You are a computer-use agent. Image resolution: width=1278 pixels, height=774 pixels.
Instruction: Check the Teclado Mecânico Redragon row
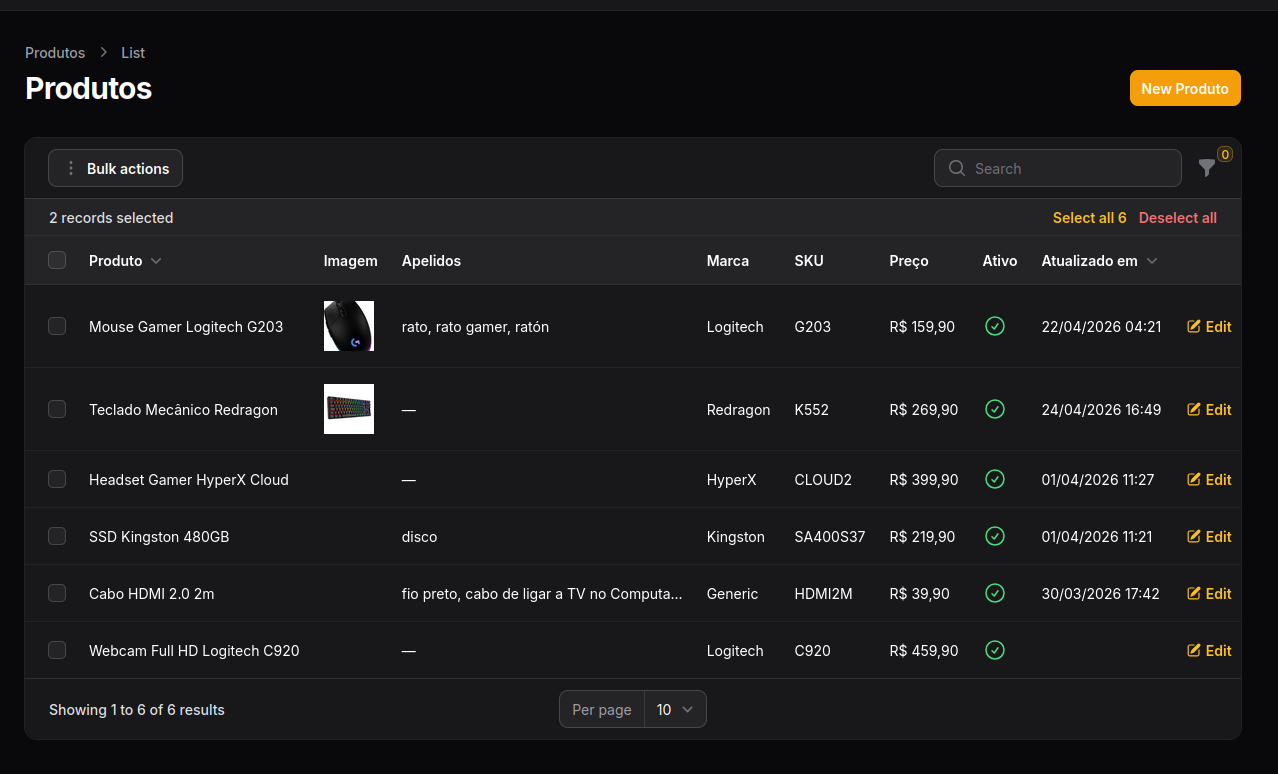tap(57, 409)
